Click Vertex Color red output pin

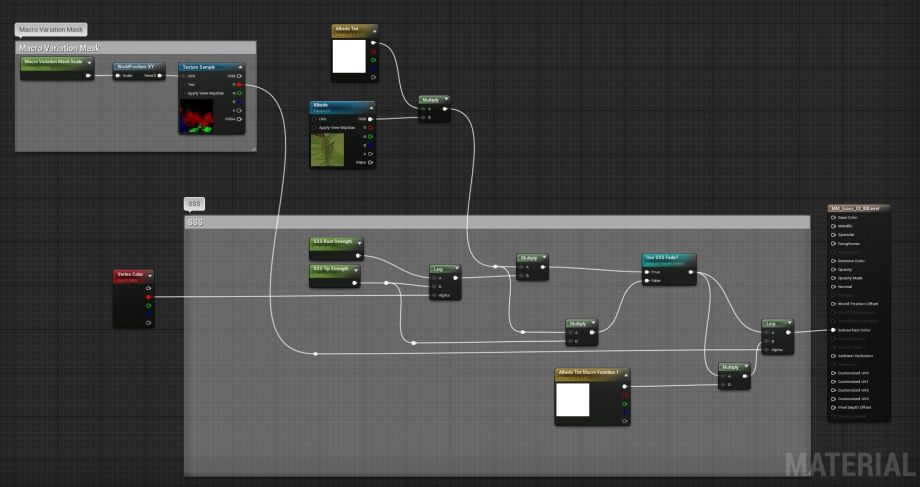(x=148, y=297)
